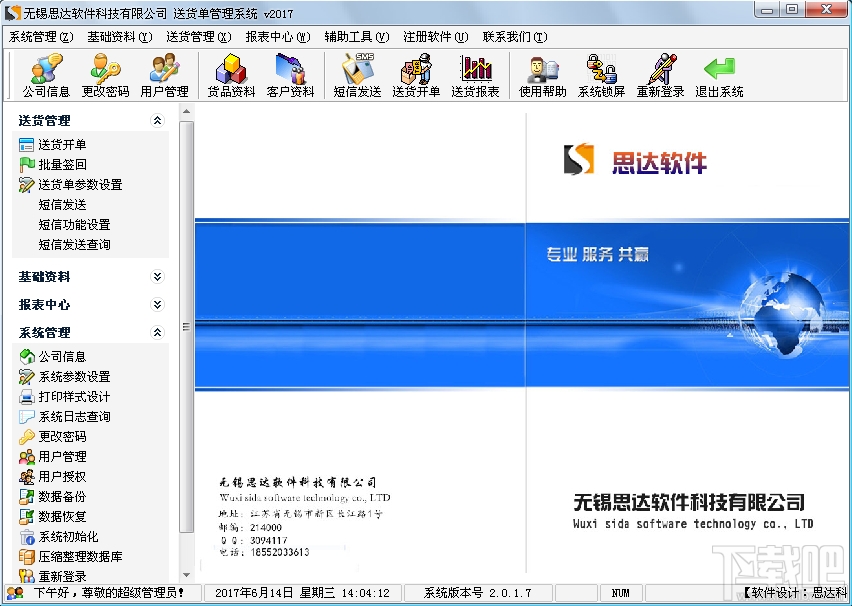Open the 报表中心(W) menu
This screenshot has height=606, width=852.
(x=278, y=37)
